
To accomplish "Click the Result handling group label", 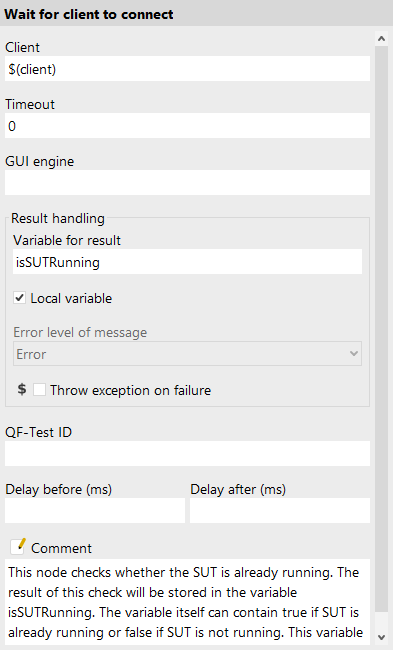I will (58, 218).
